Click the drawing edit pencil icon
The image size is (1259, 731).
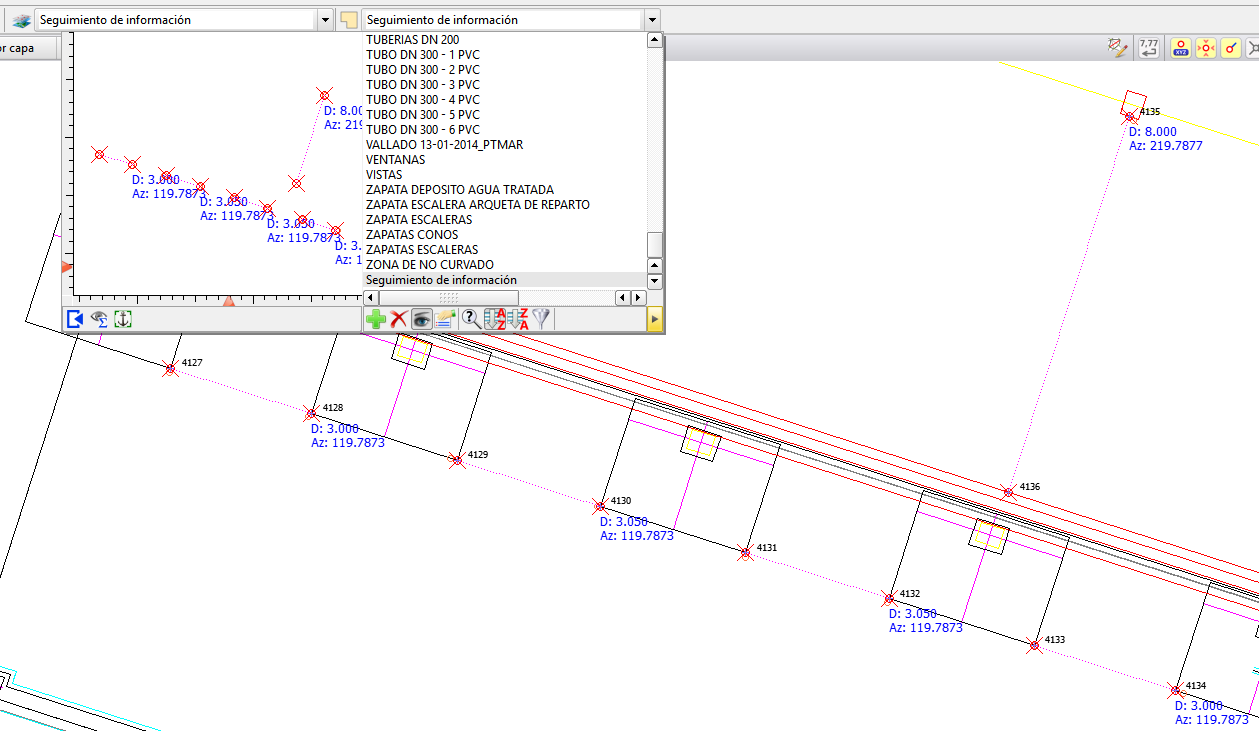(1118, 47)
